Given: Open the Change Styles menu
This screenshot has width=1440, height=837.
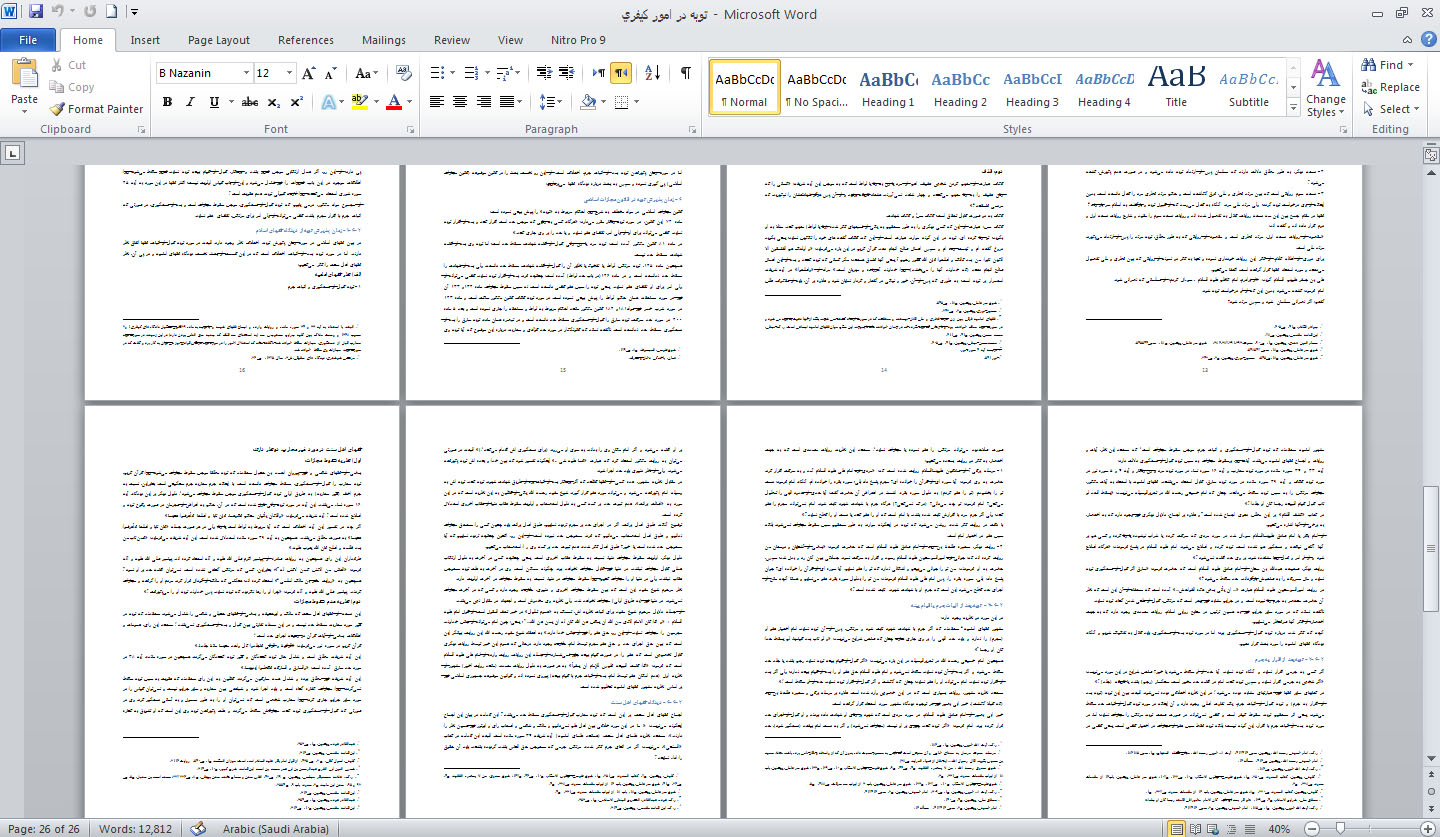Looking at the screenshot, I should [x=1325, y=88].
